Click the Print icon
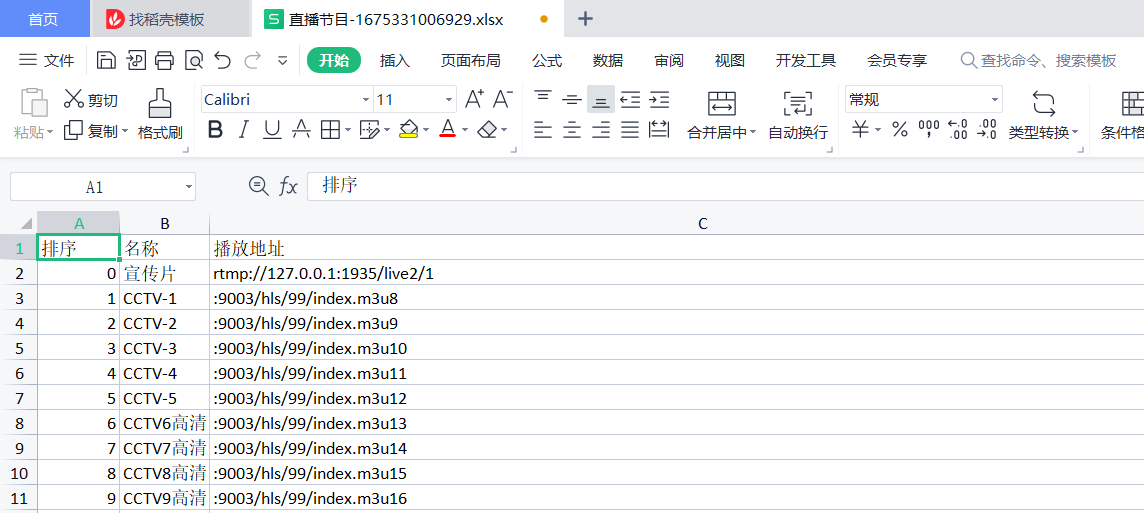The height and width of the screenshot is (513, 1144). (x=164, y=61)
